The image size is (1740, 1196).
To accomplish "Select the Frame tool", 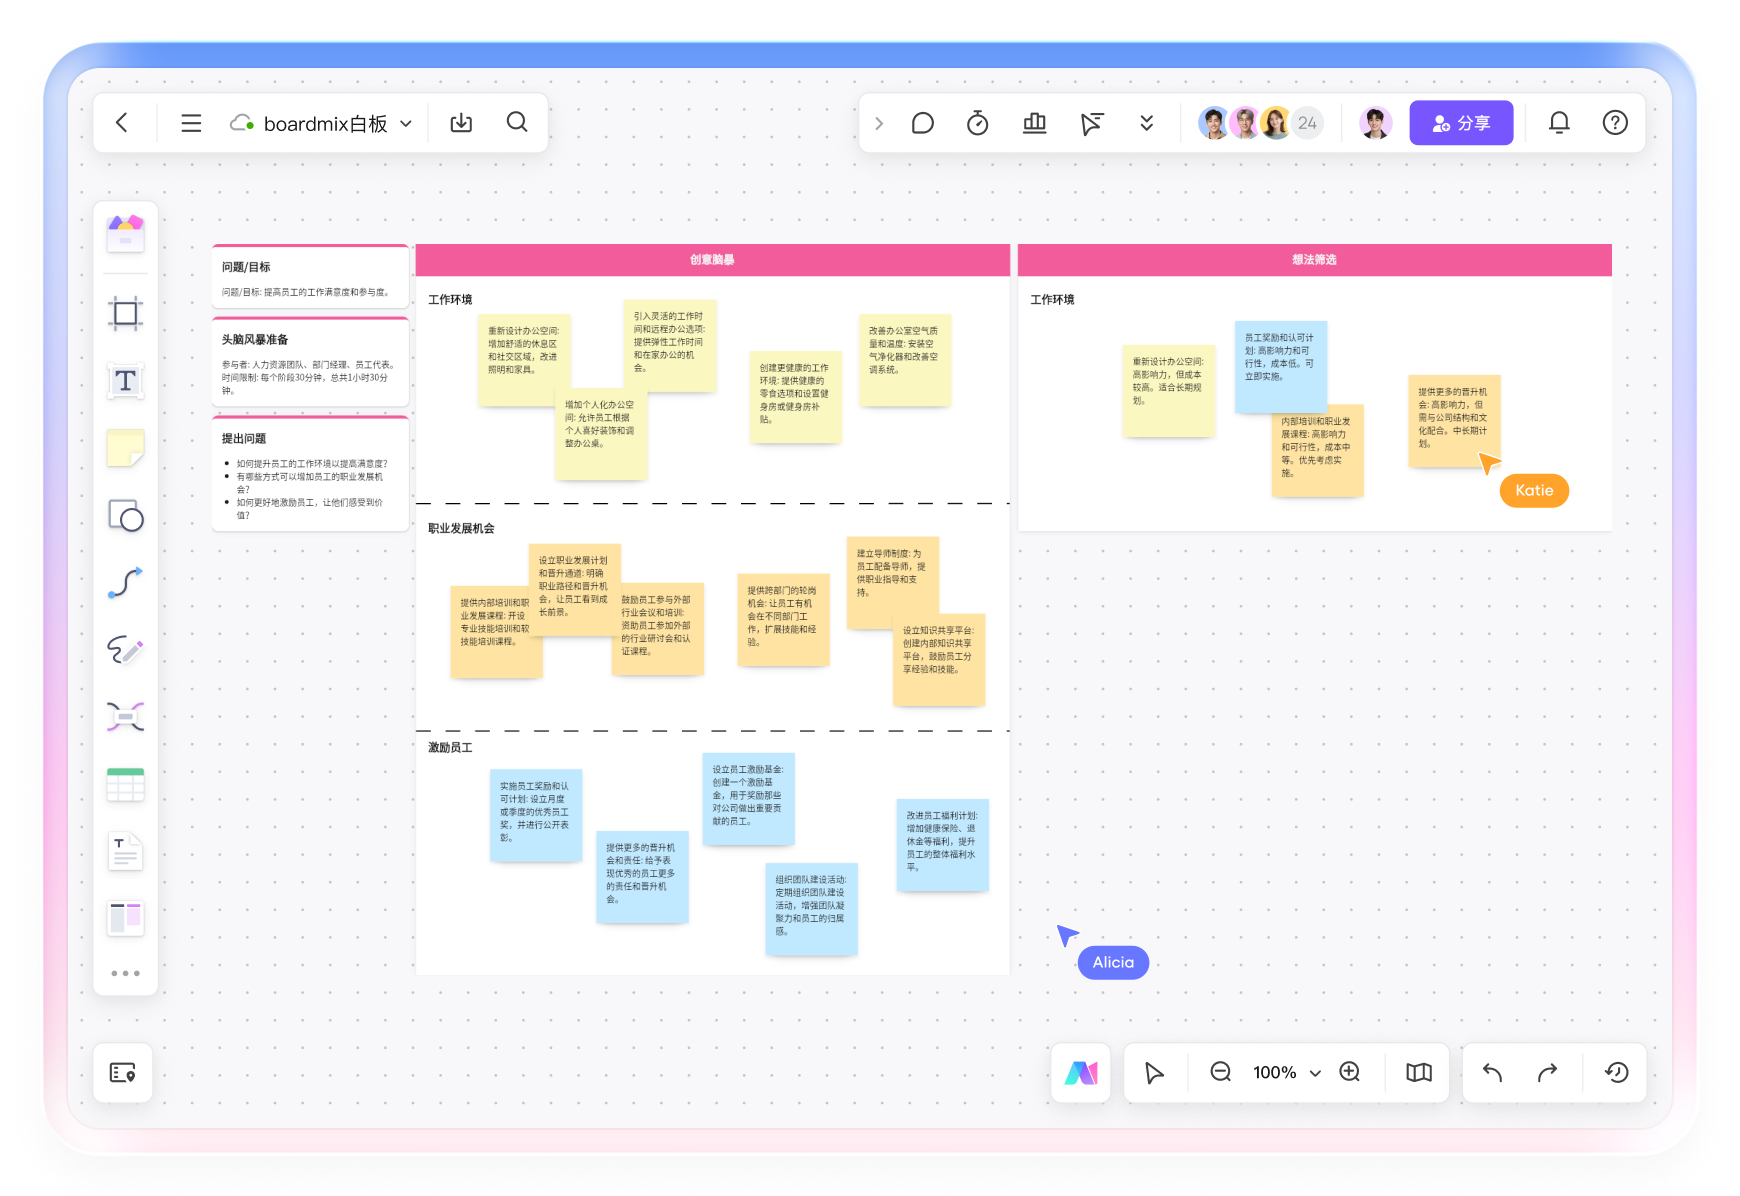I will 125,314.
